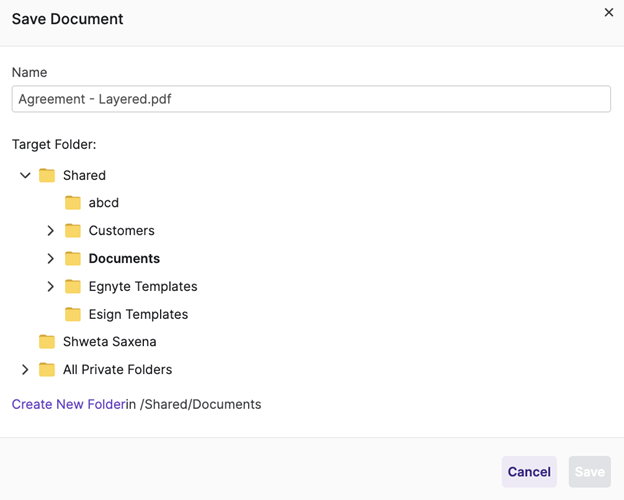Click the document Name input field
Image resolution: width=624 pixels, height=500 pixels.
click(x=311, y=99)
